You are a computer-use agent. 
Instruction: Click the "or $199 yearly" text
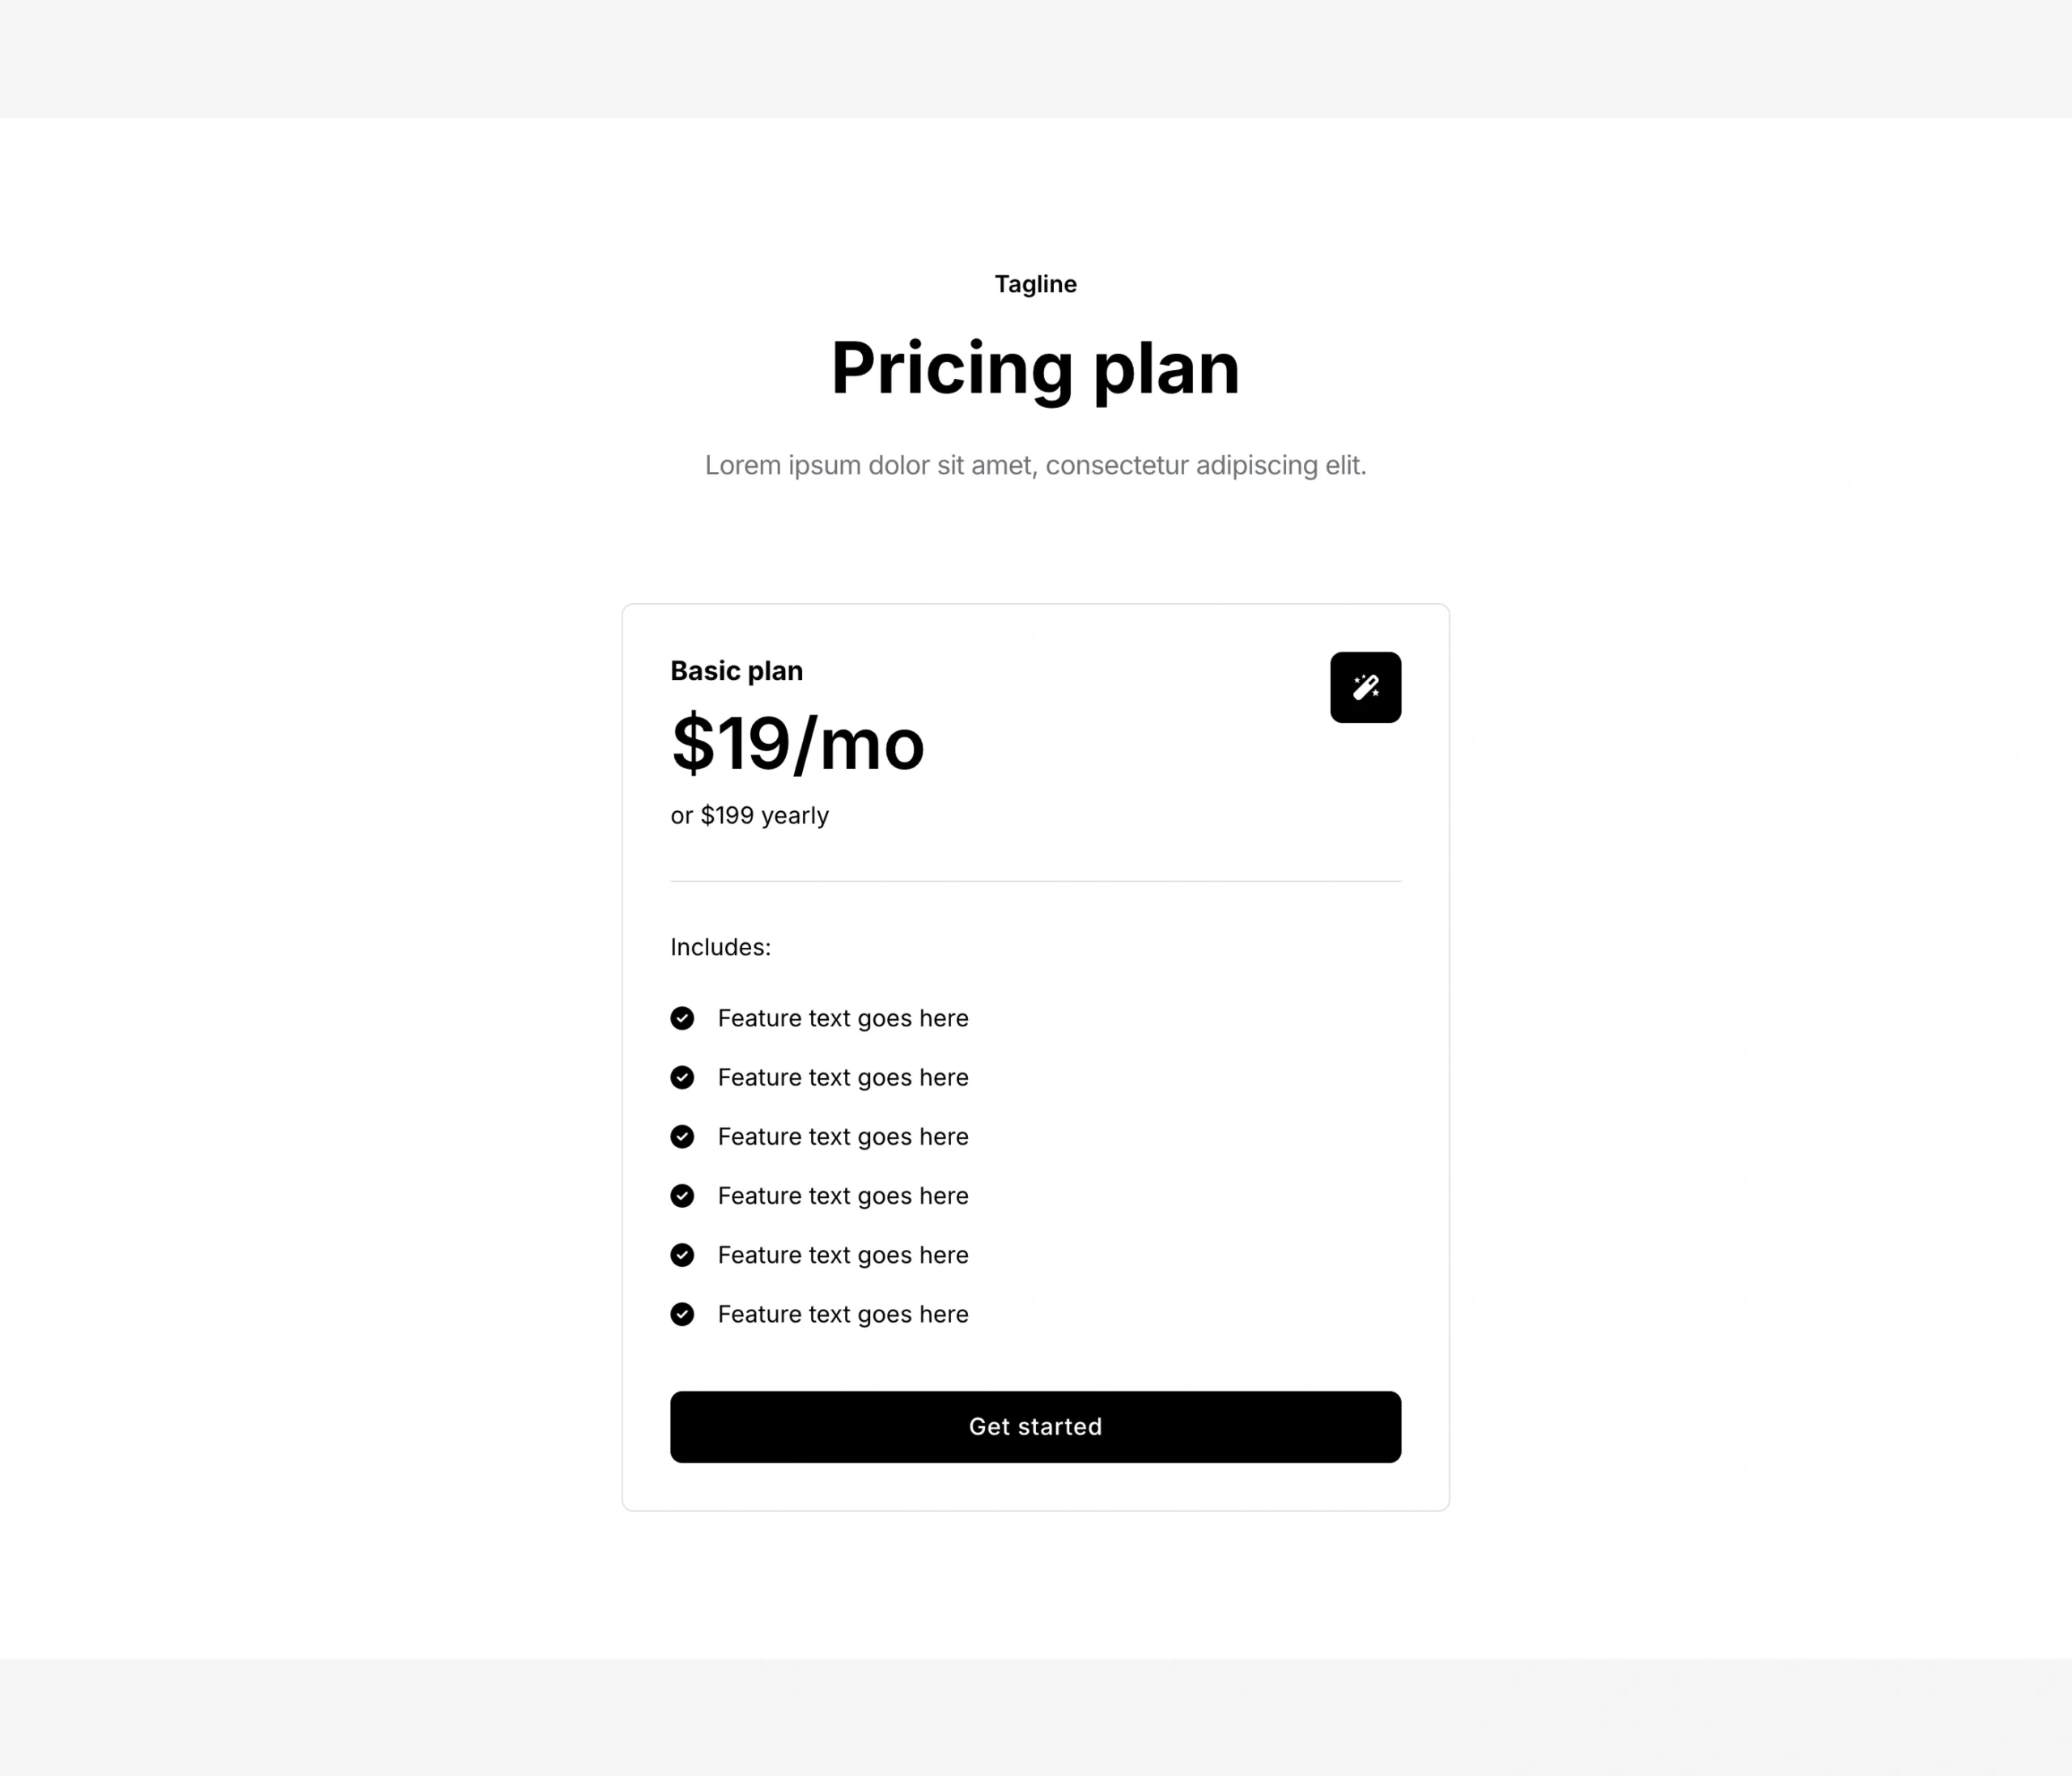[x=749, y=816]
